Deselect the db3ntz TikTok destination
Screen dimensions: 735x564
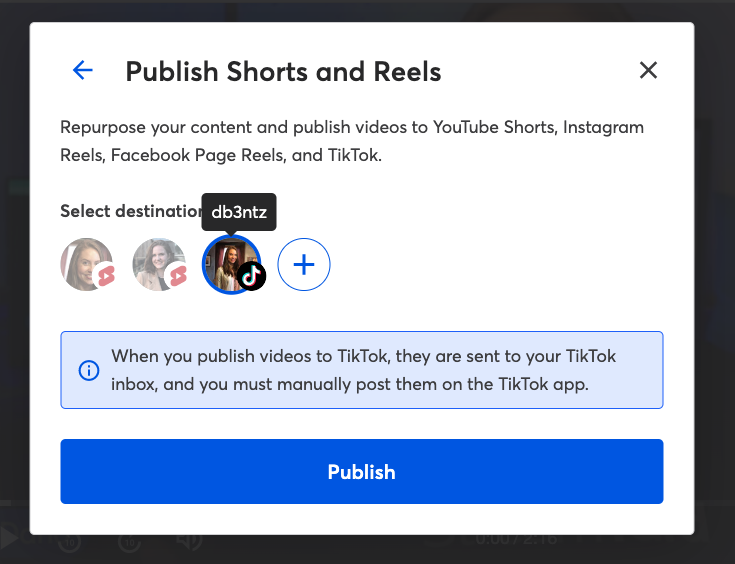pos(232,264)
